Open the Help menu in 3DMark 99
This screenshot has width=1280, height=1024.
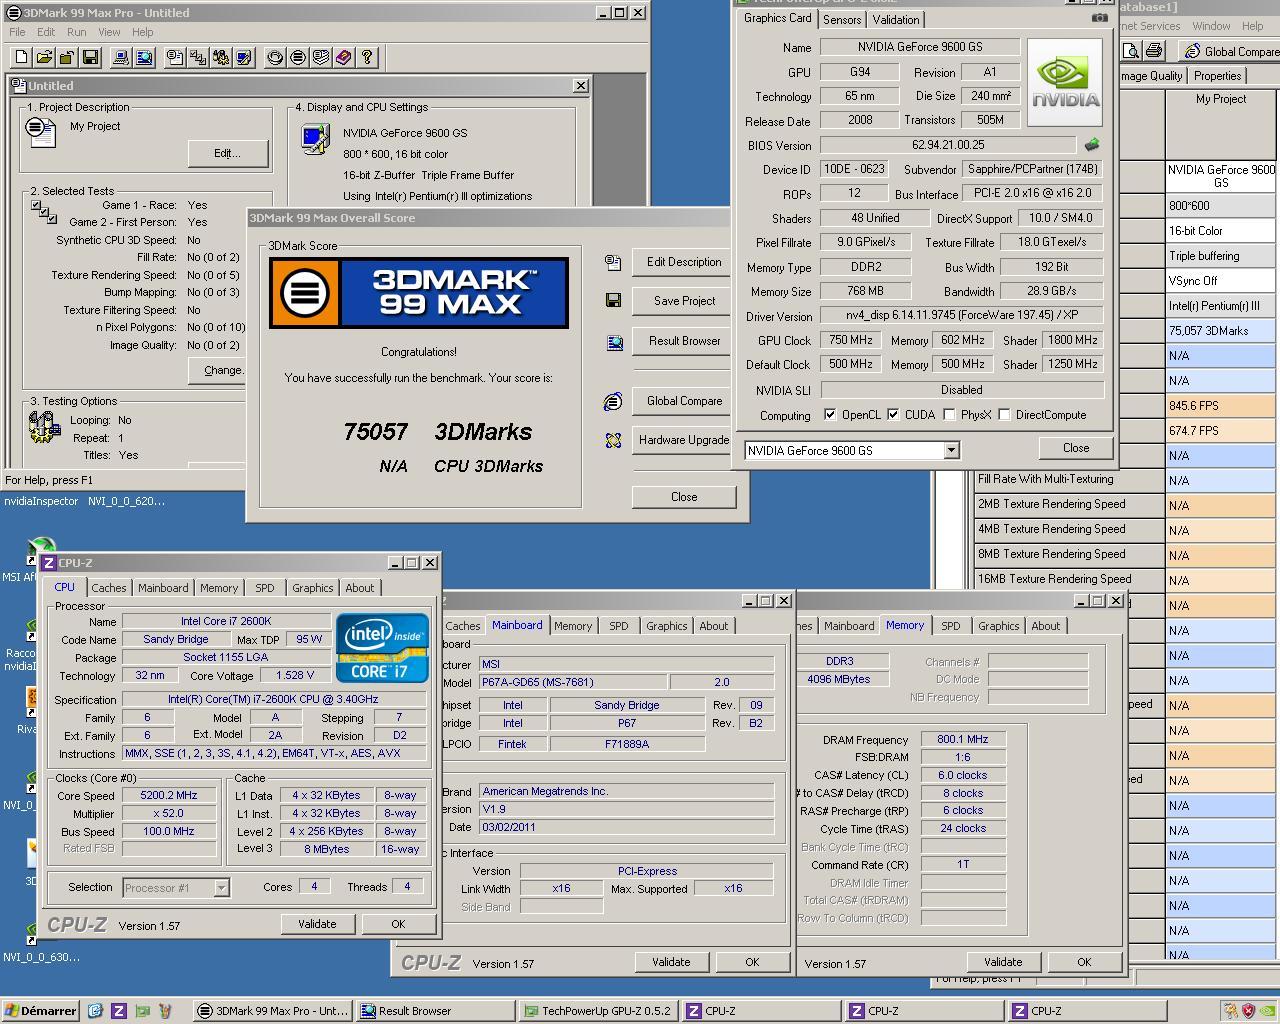click(143, 32)
